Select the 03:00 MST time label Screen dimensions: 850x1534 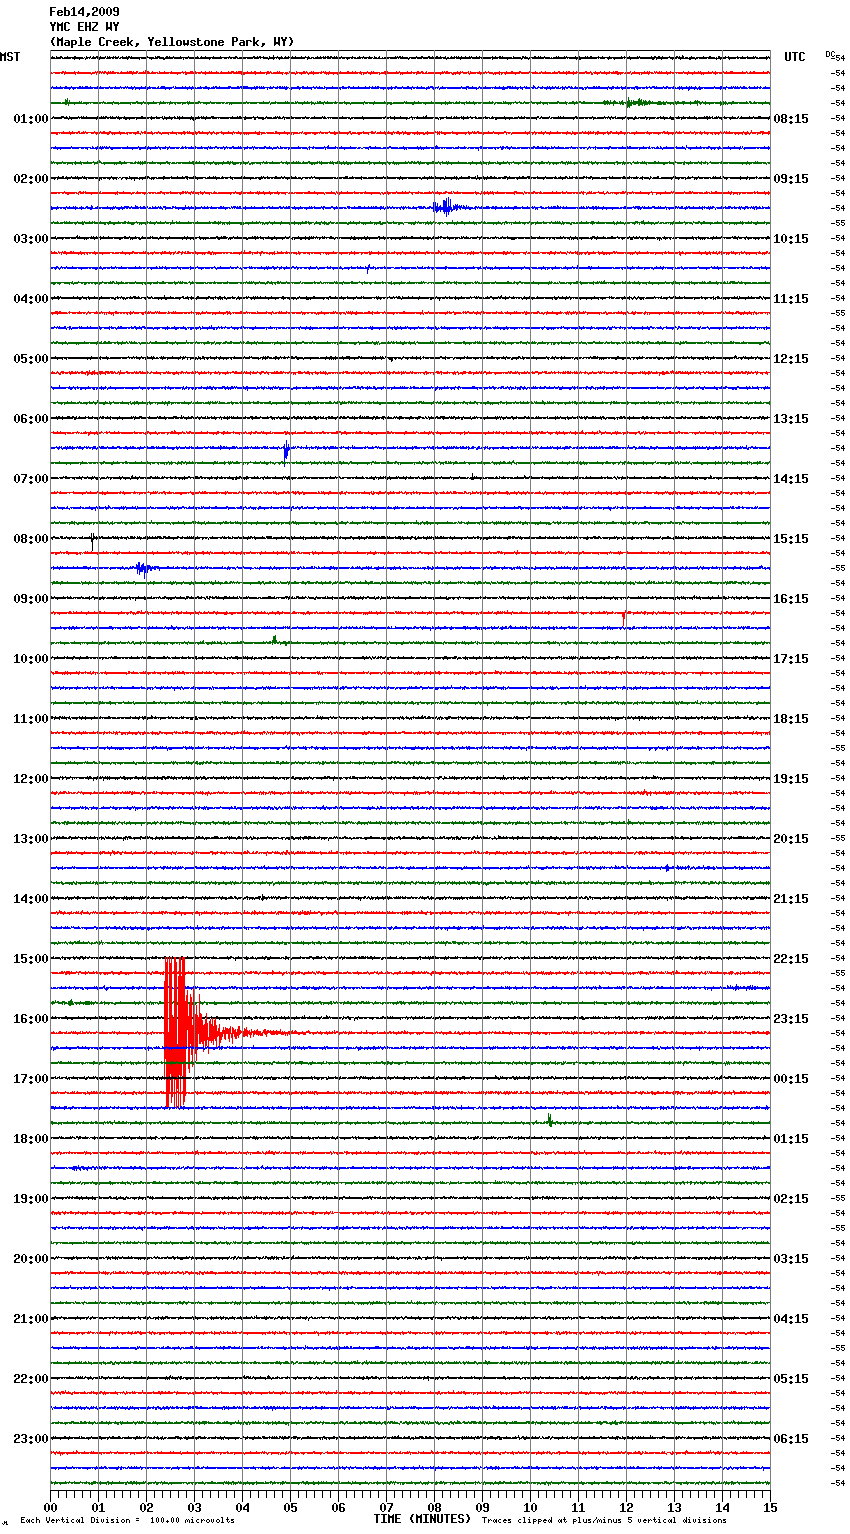point(31,239)
